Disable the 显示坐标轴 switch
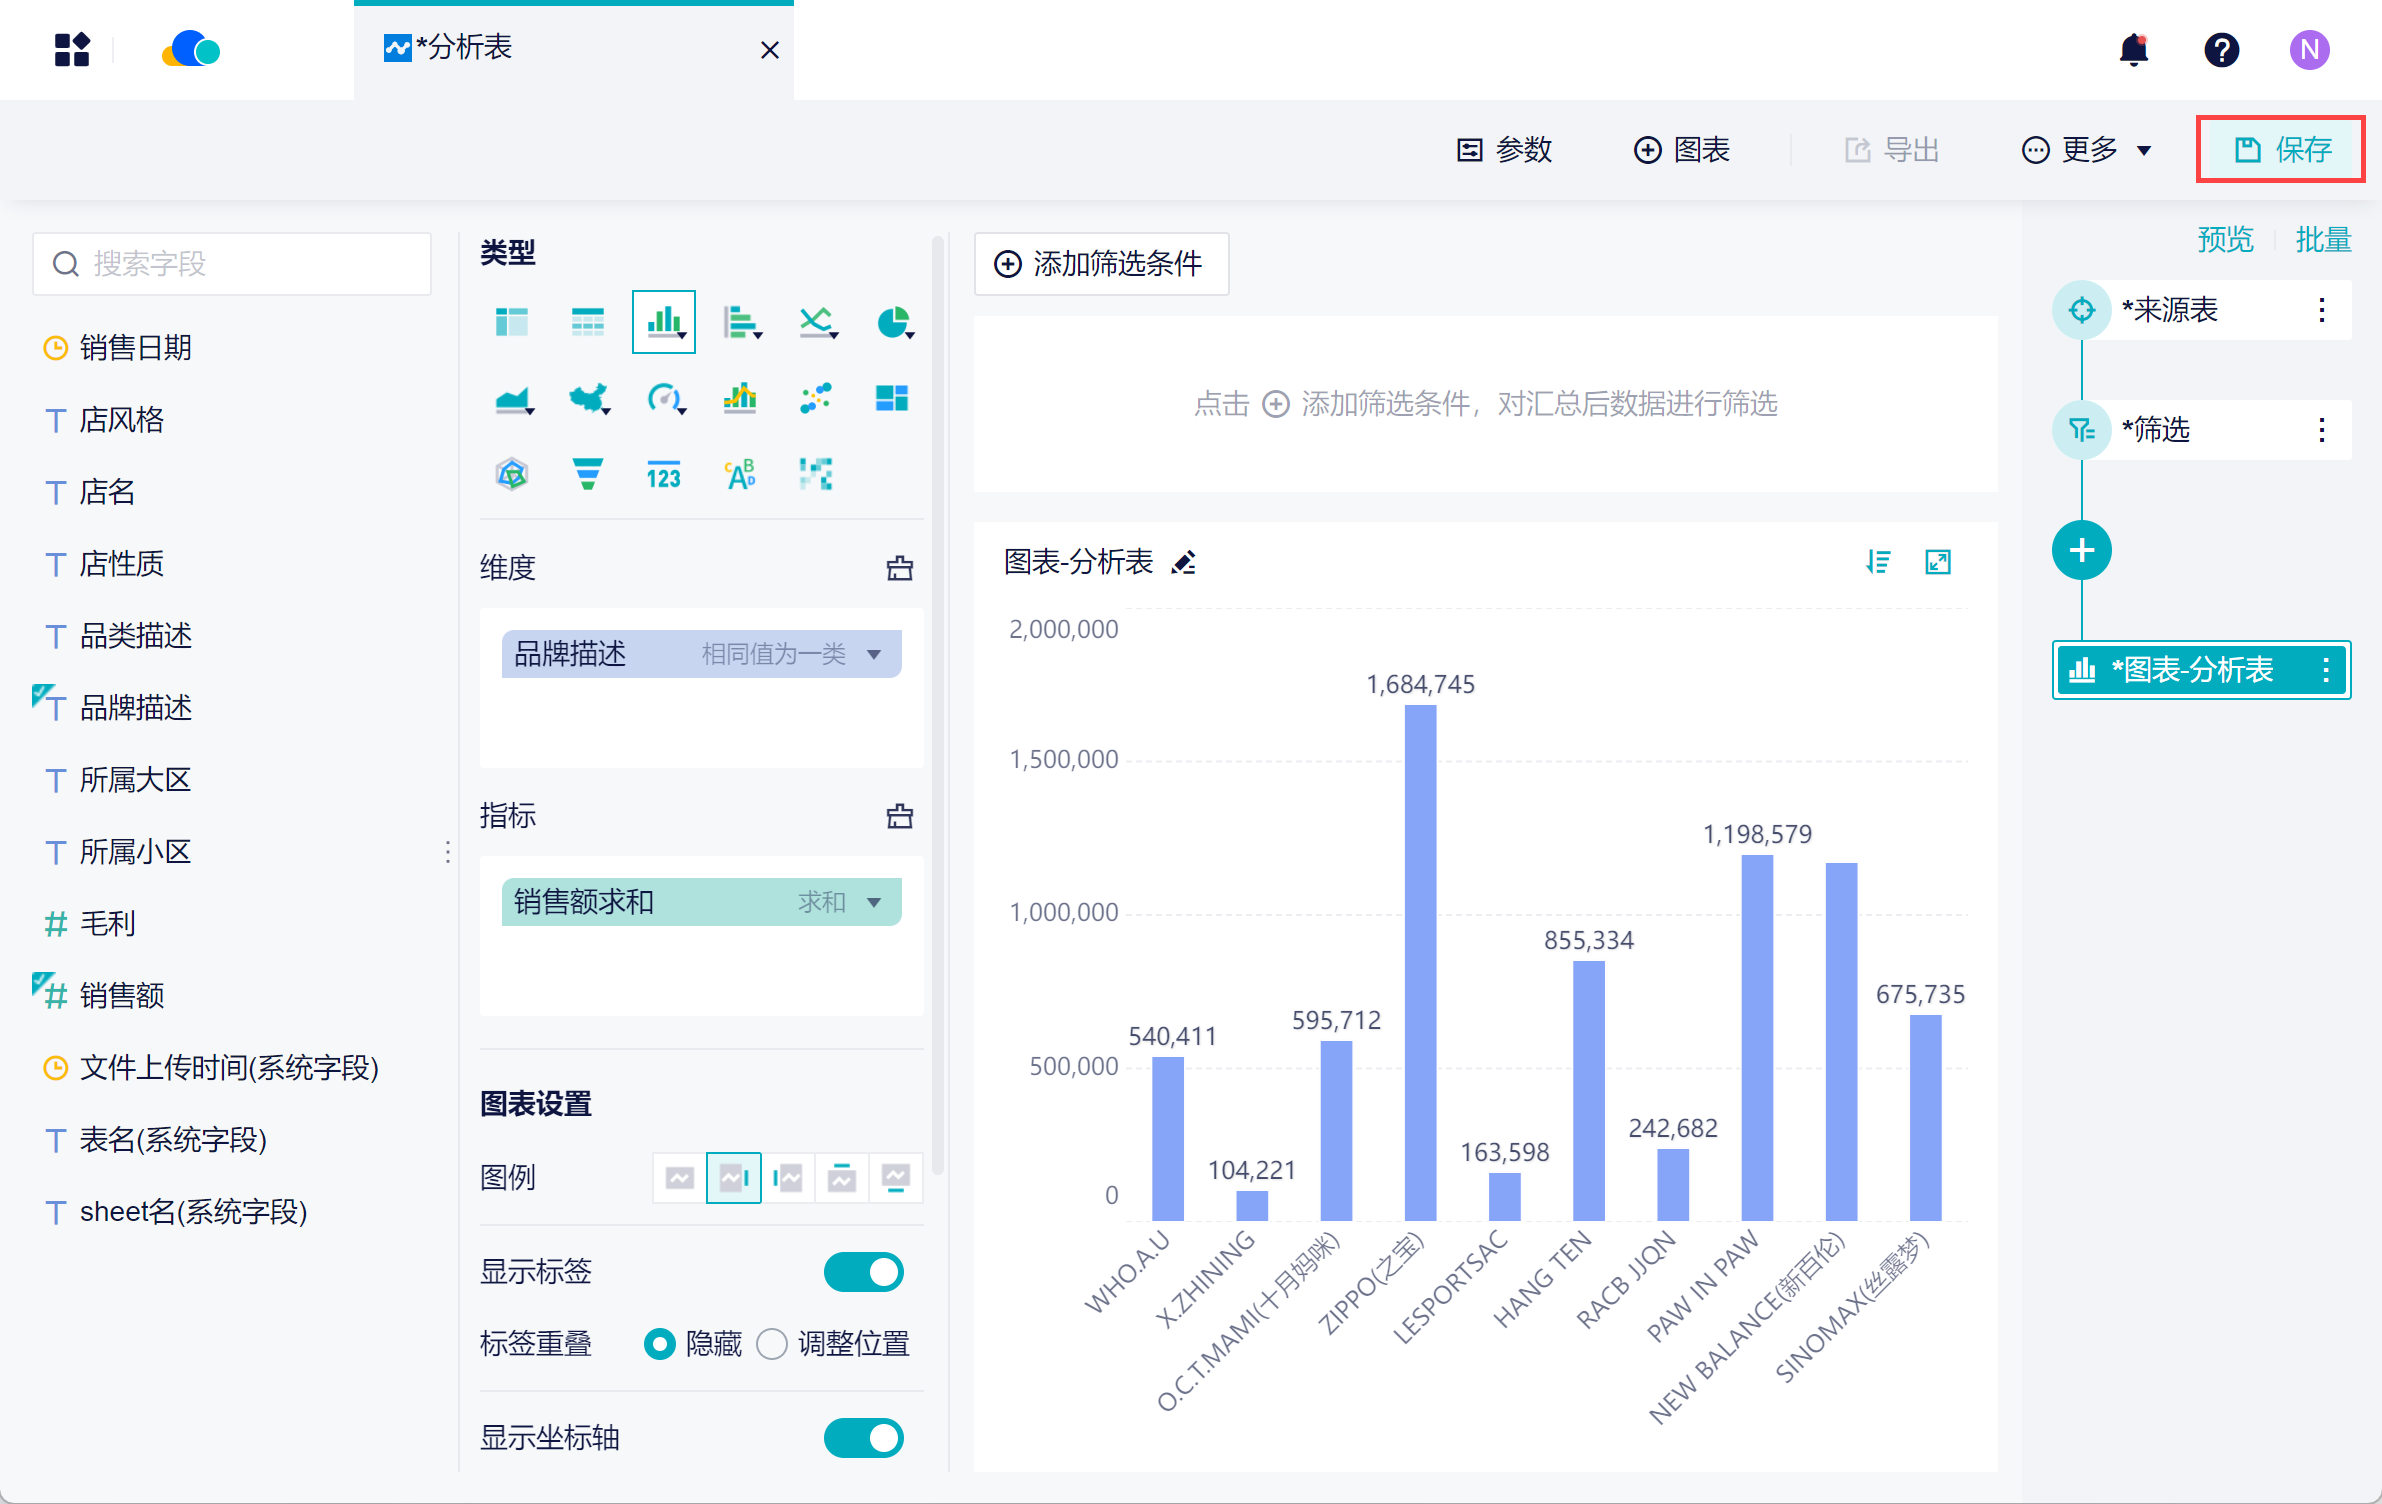Image resolution: width=2382 pixels, height=1504 pixels. (x=864, y=1437)
